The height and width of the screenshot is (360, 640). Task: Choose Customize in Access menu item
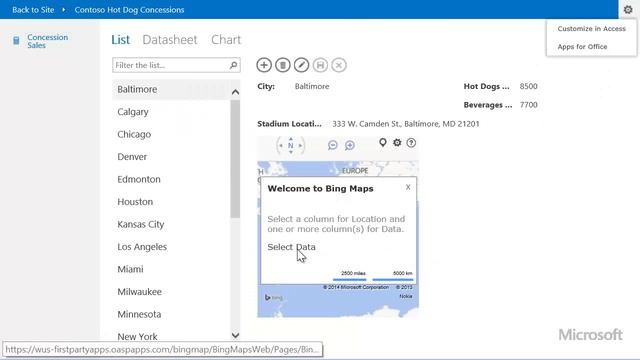pyautogui.click(x=591, y=29)
